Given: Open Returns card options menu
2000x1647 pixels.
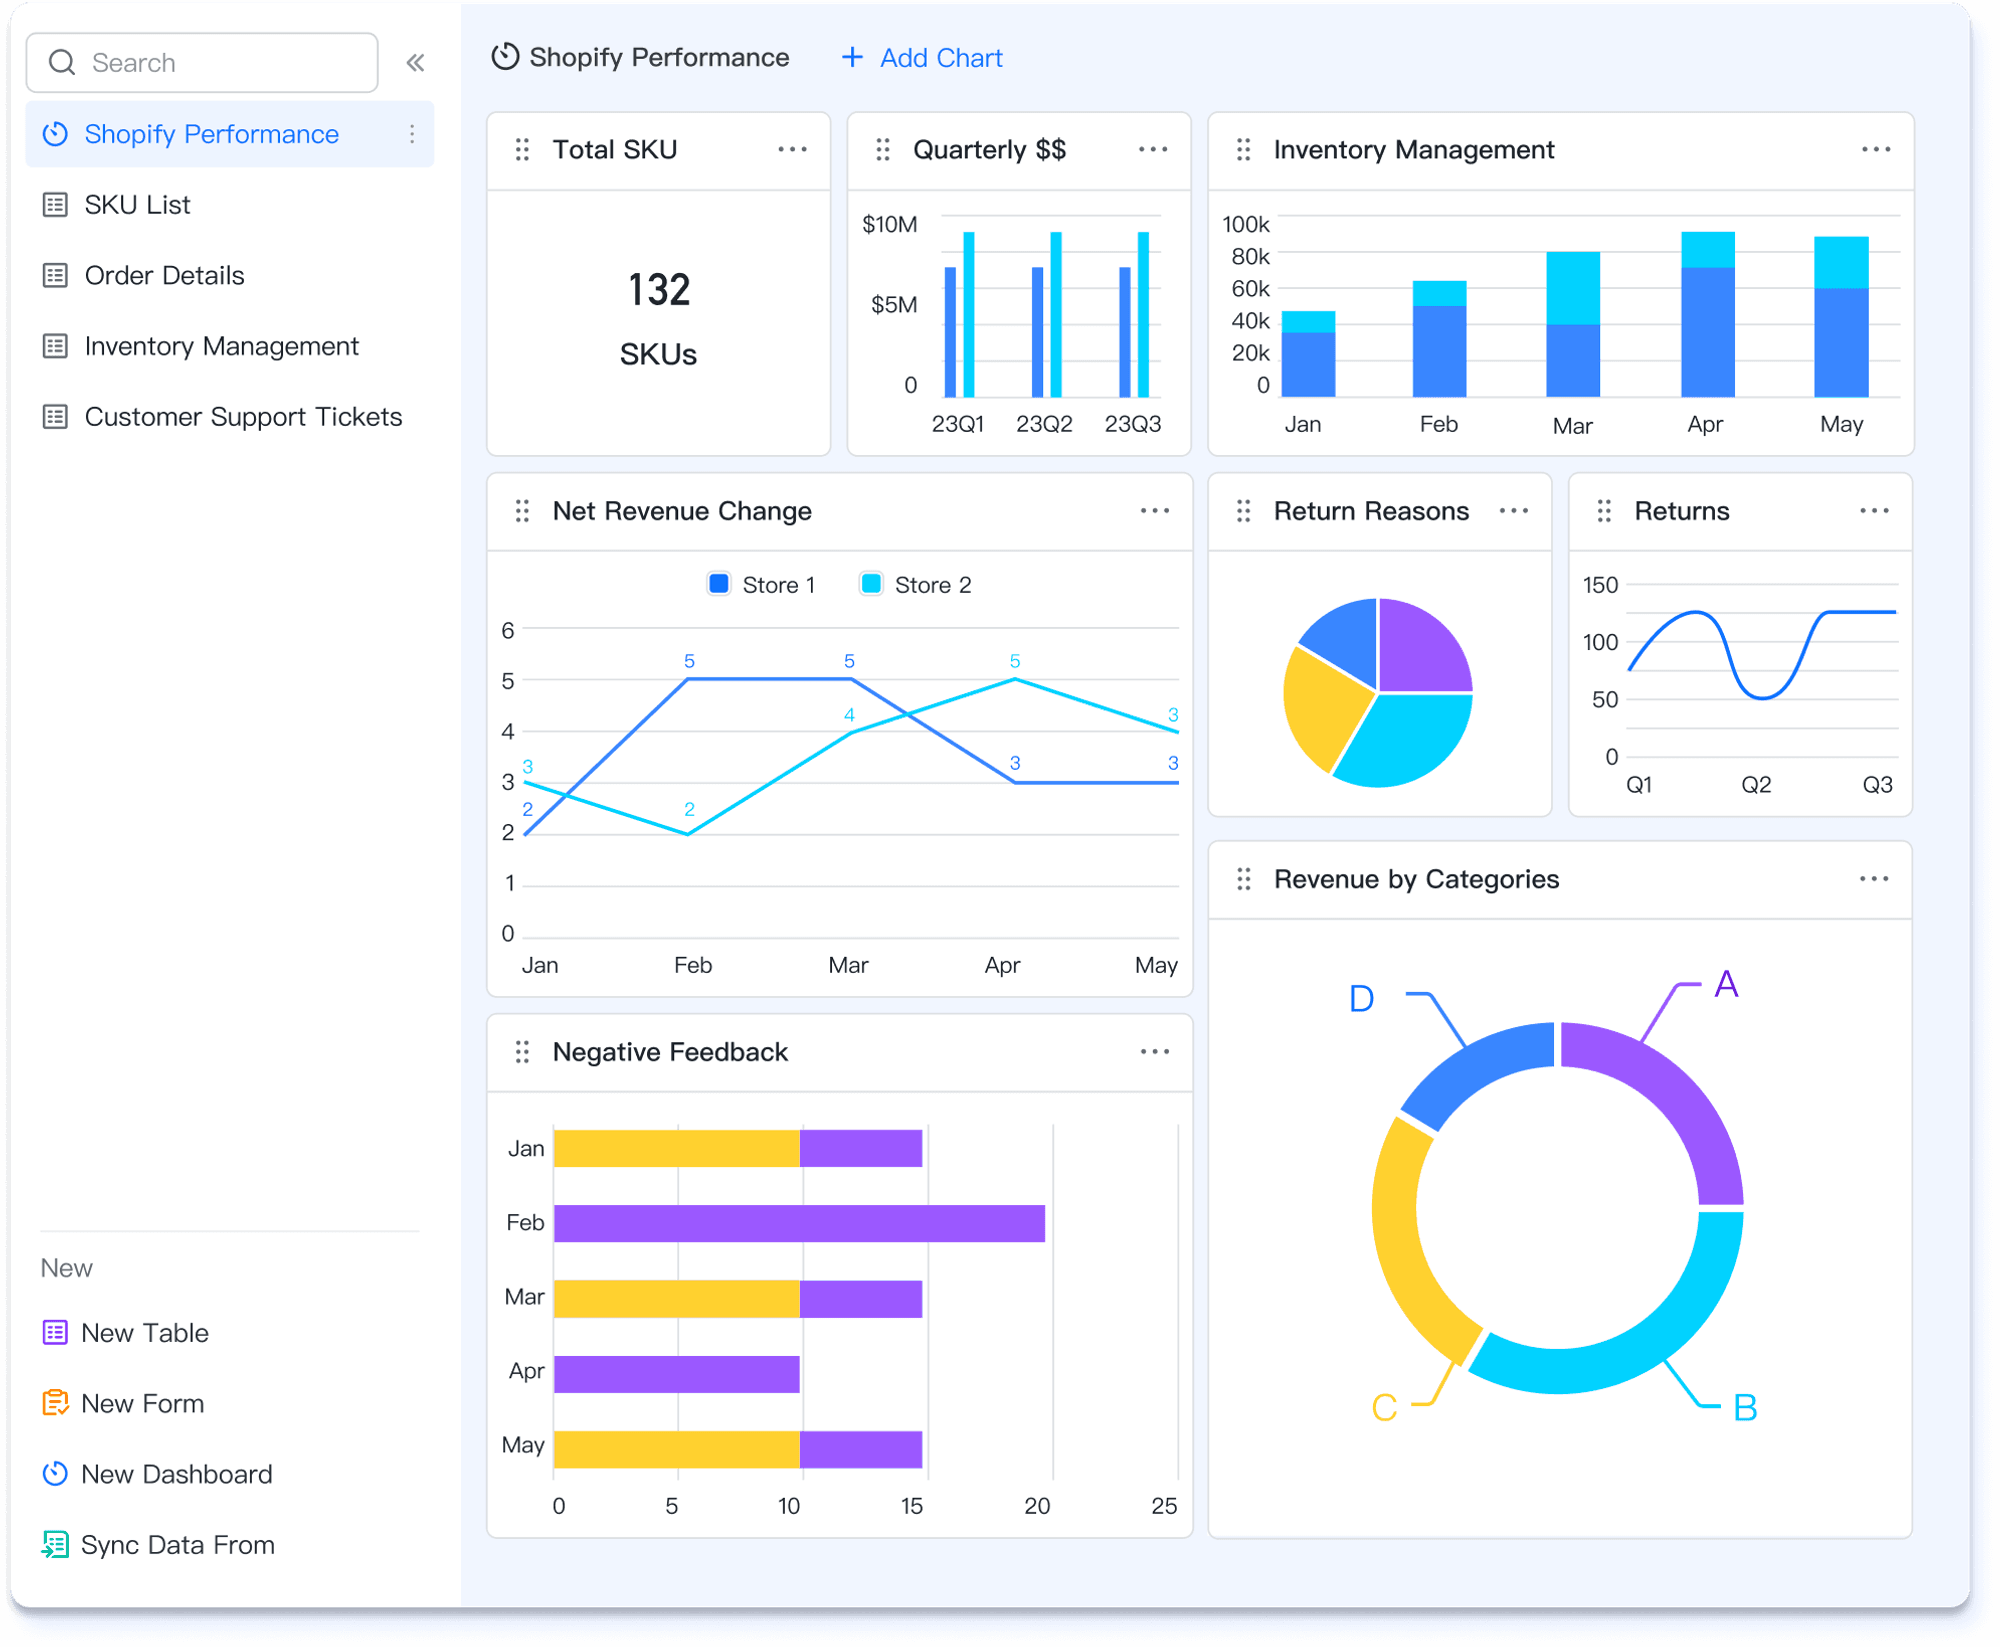Looking at the screenshot, I should coord(1874,511).
